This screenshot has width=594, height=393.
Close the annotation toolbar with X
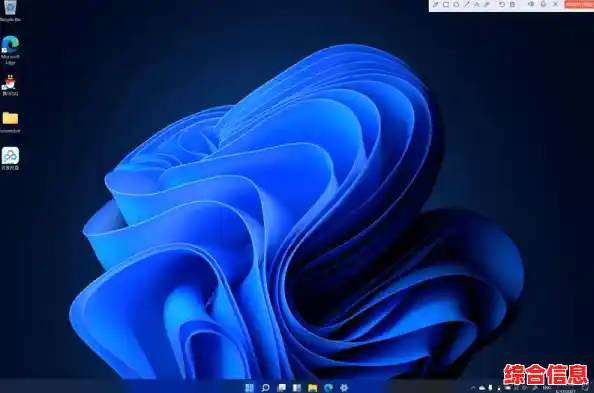556,5
